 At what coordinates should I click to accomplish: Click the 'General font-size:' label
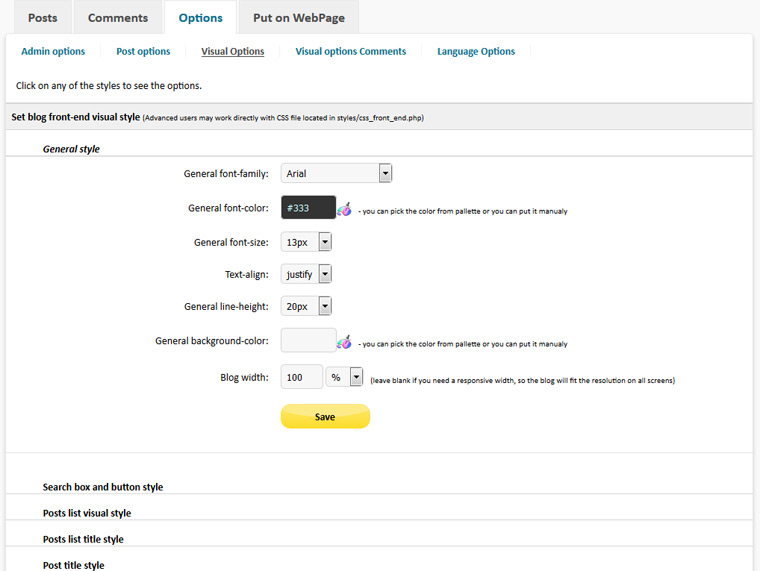tap(231, 242)
